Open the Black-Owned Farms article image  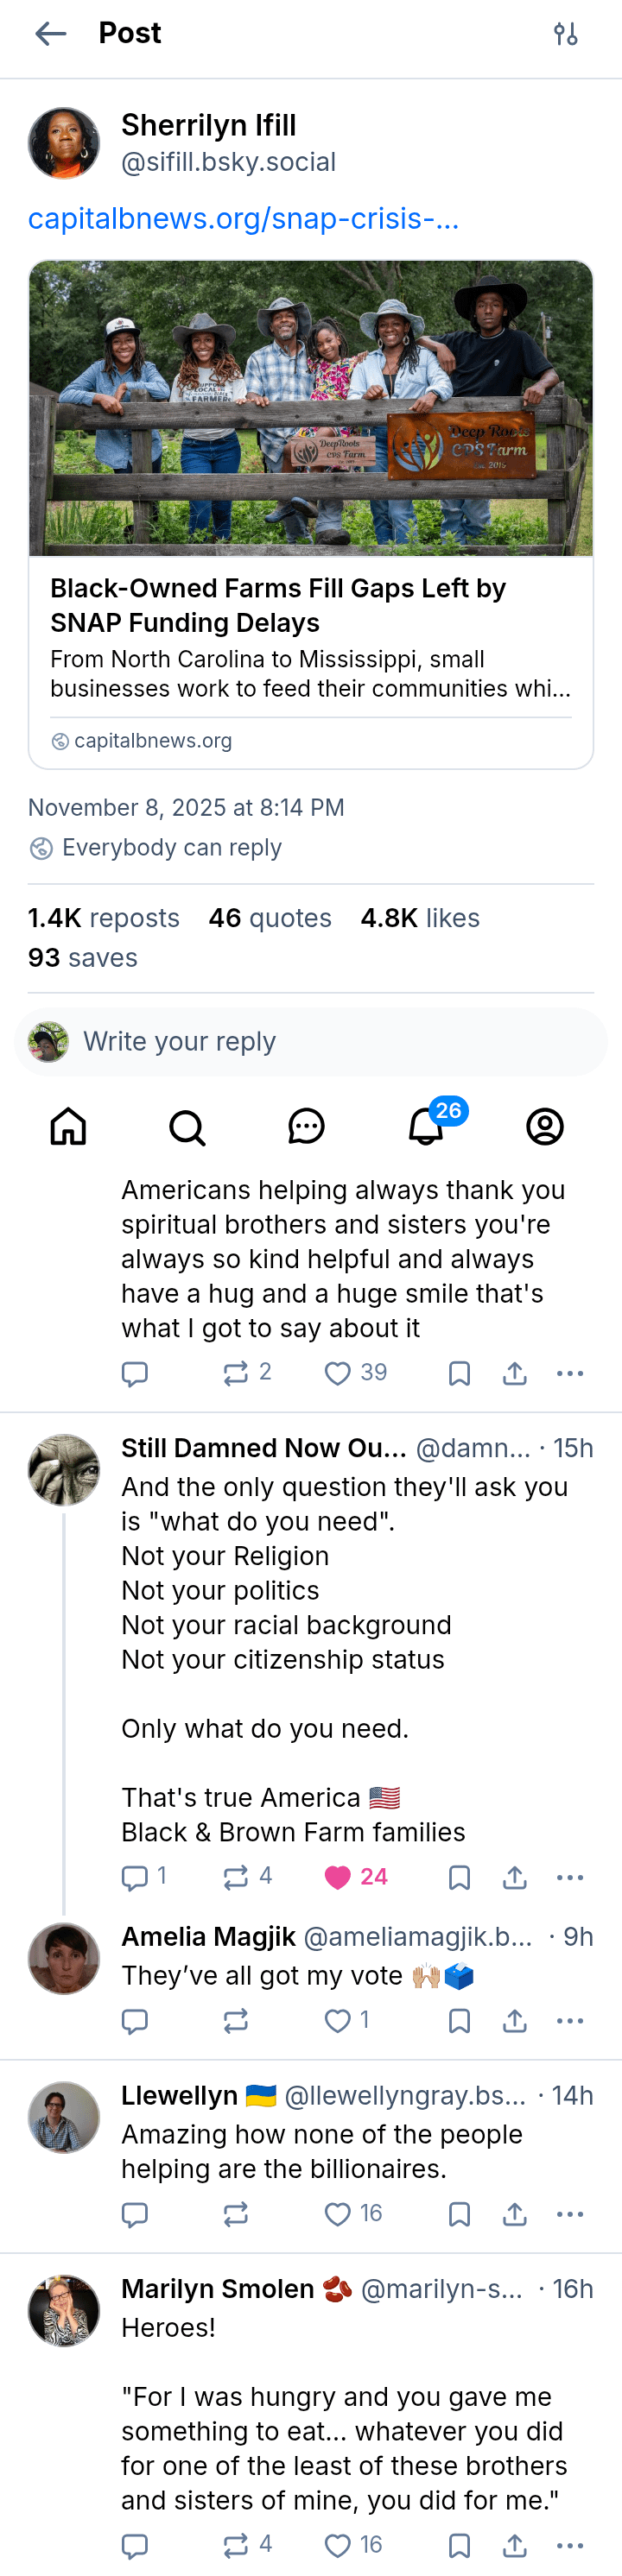(x=311, y=408)
